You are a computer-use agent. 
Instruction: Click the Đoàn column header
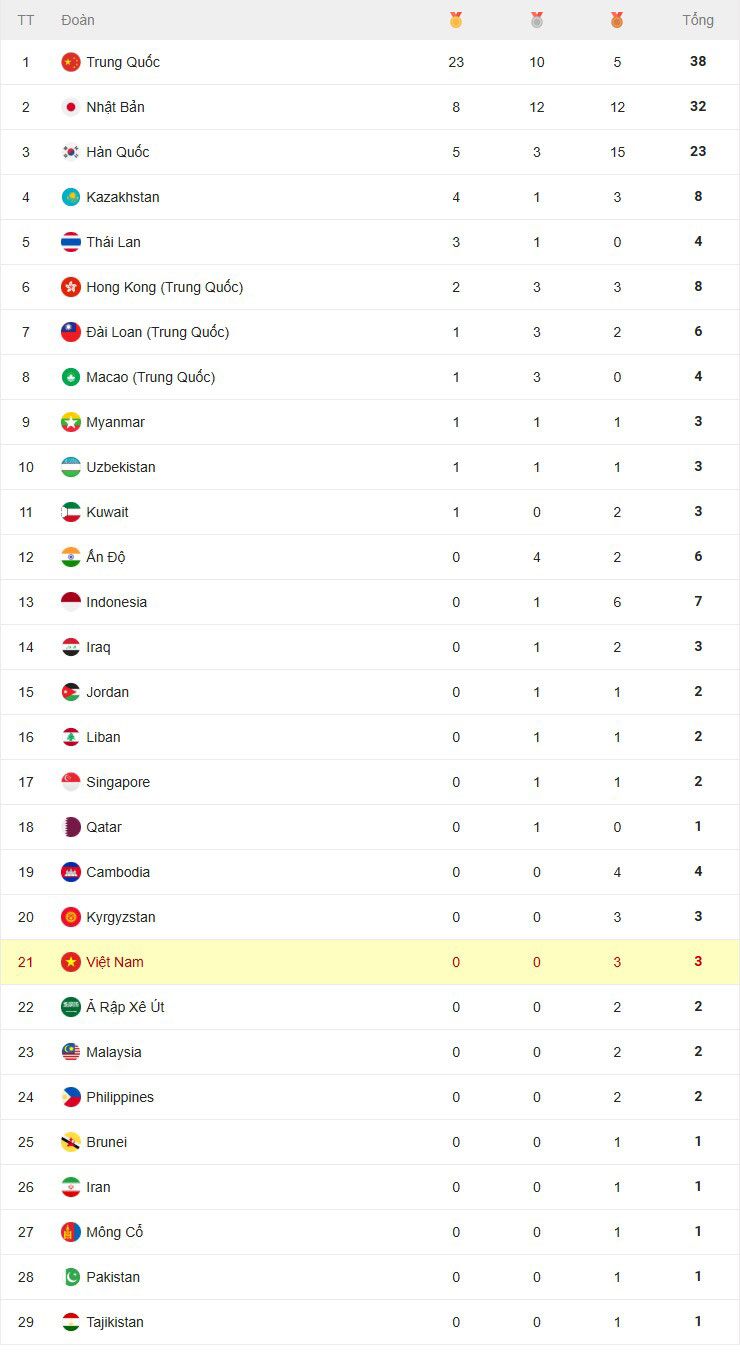pos(78,20)
